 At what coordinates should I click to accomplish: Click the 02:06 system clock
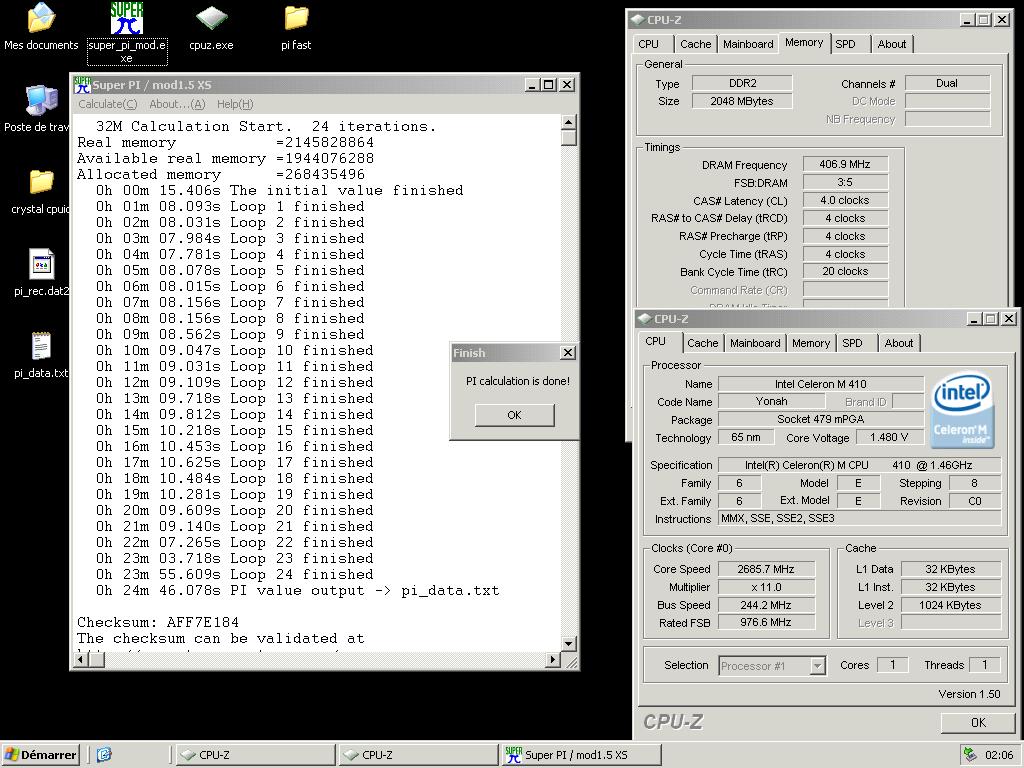click(999, 755)
